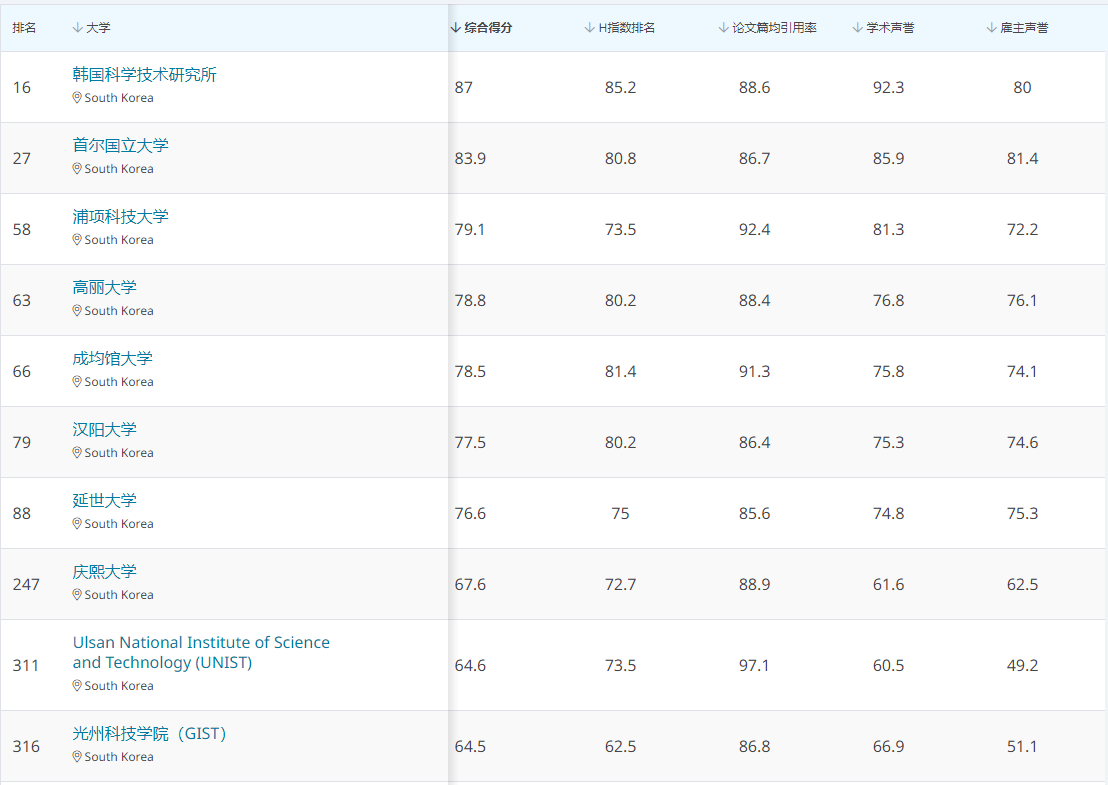Image resolution: width=1108 pixels, height=785 pixels.
Task: Select the 排名 column header
Action: 24,28
